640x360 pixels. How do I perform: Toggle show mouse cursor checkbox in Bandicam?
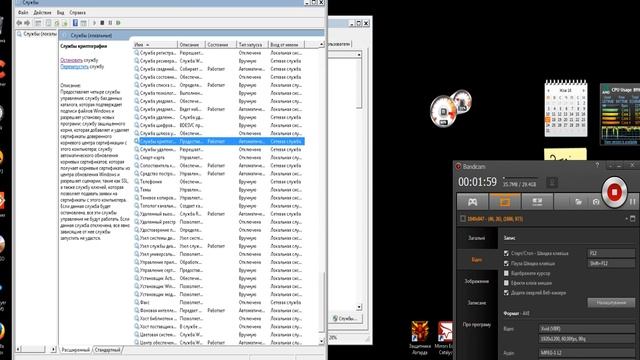click(506, 273)
